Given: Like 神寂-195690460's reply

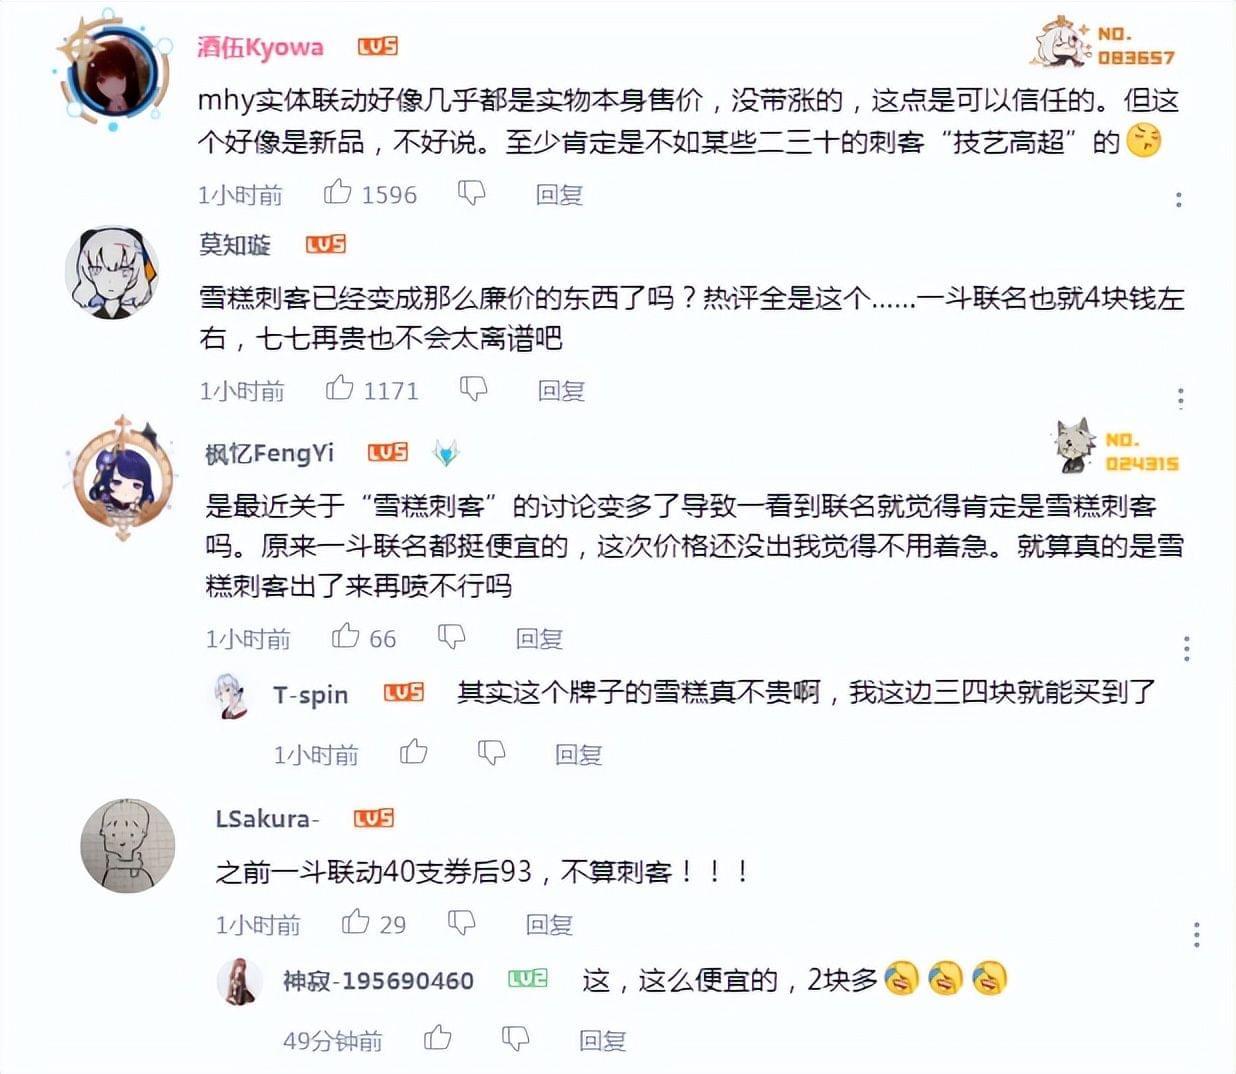Looking at the screenshot, I should [437, 1038].
